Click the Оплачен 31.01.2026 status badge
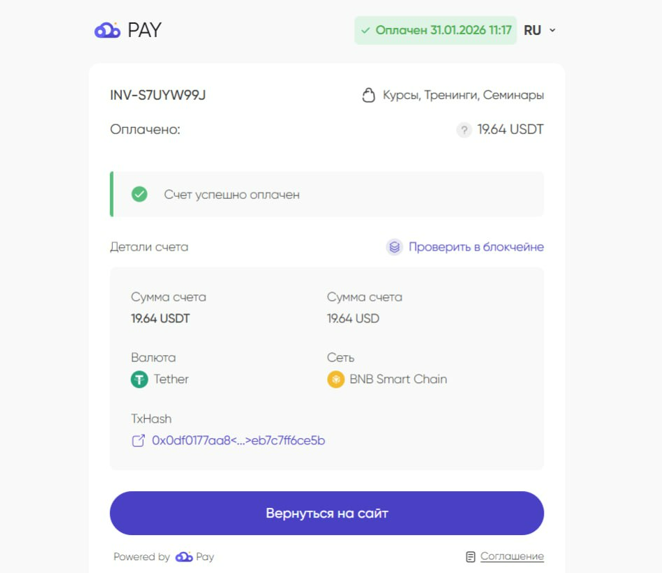The height and width of the screenshot is (573, 662). pos(435,30)
